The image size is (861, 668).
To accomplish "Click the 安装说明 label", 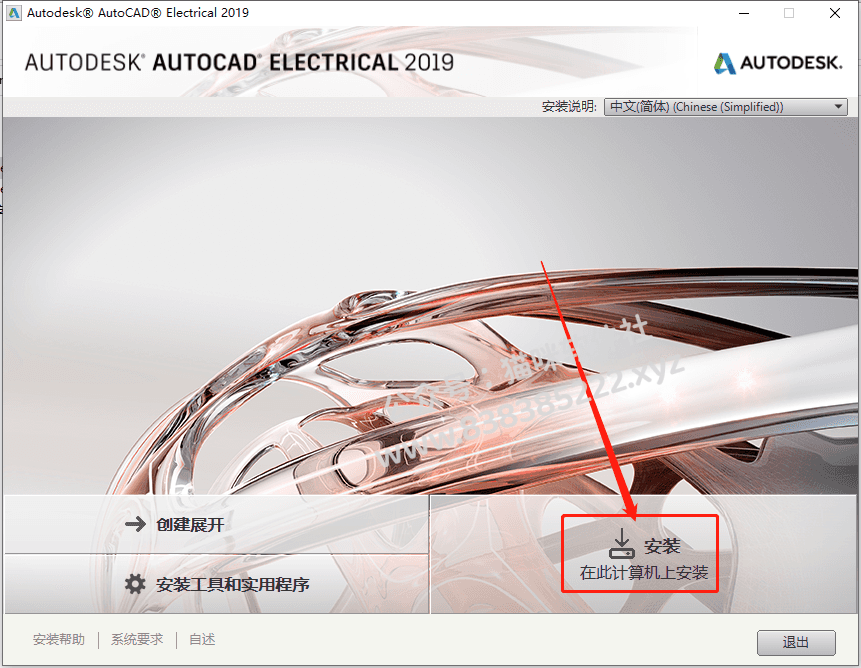I will pos(569,106).
